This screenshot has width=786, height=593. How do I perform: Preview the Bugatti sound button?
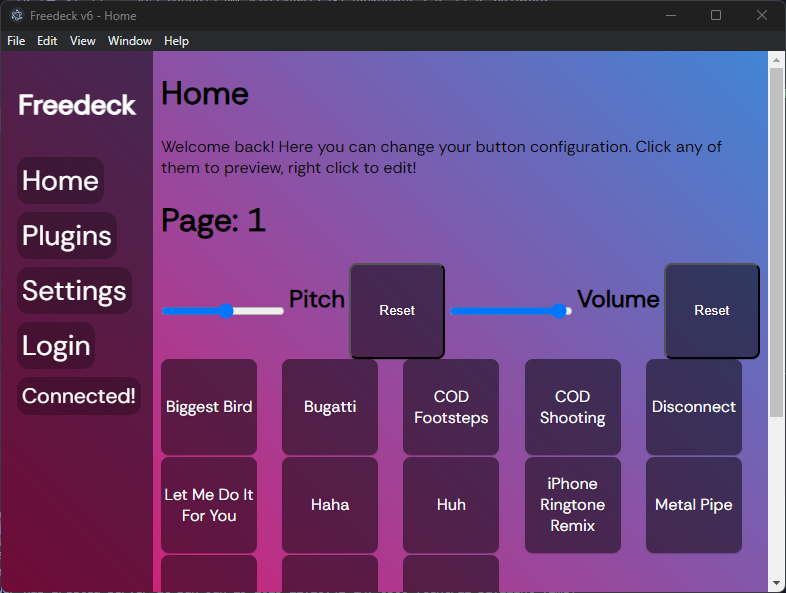coord(330,407)
